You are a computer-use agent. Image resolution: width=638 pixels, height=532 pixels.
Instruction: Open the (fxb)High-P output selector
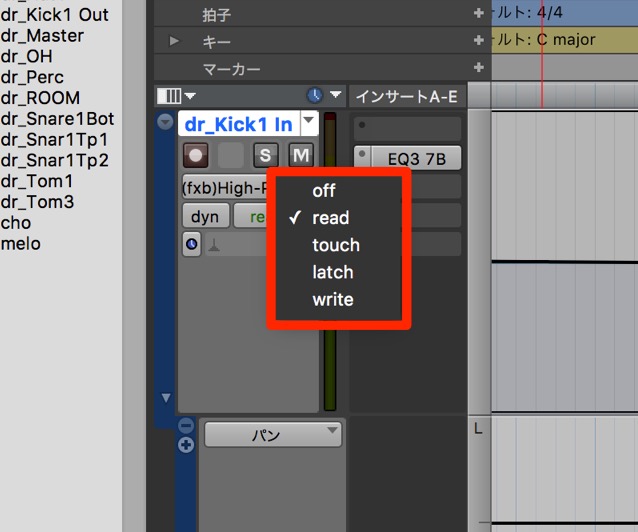tap(225, 187)
